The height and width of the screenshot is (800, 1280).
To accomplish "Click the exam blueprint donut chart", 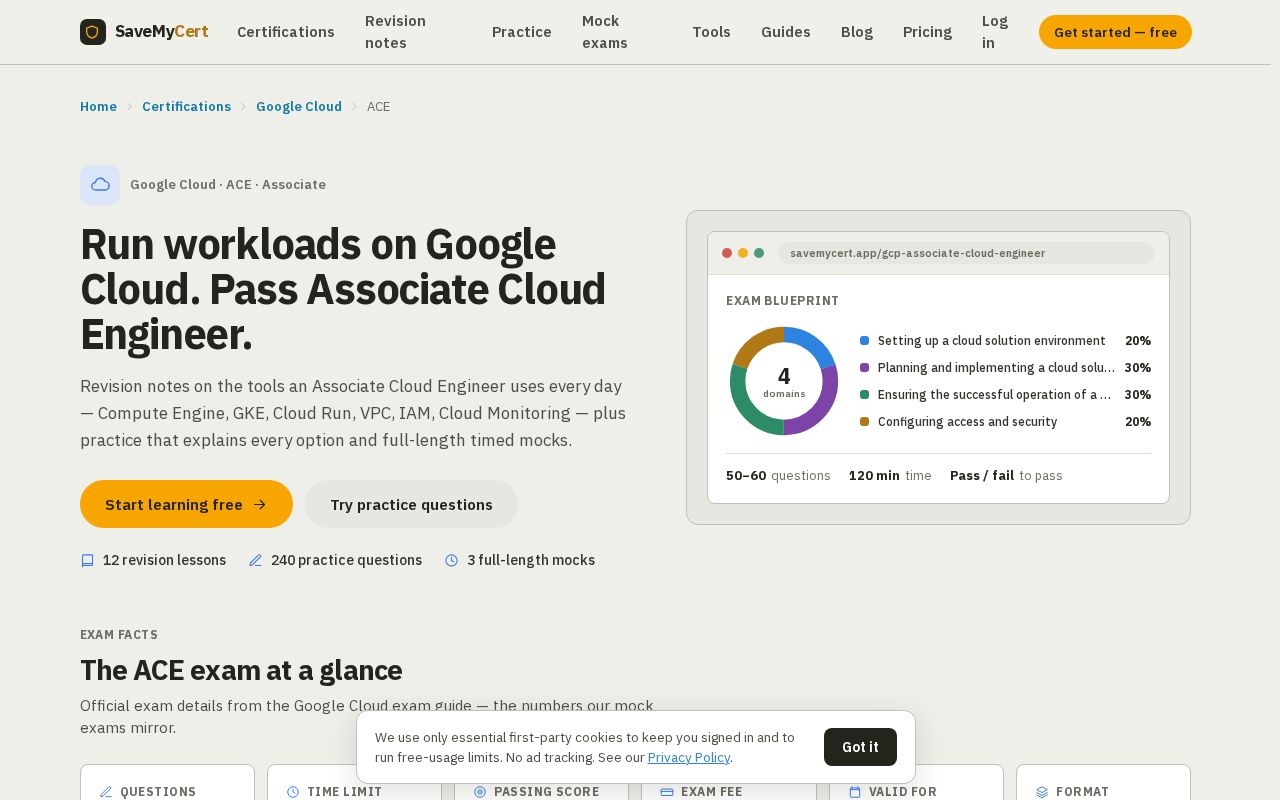I will (784, 381).
